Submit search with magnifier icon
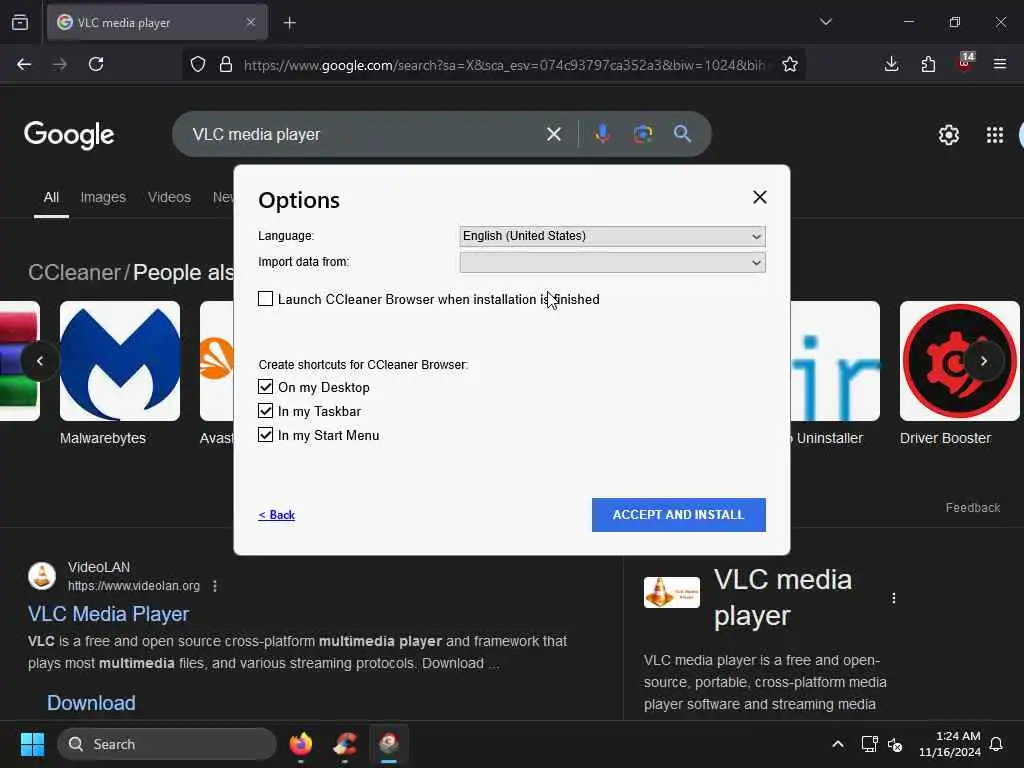 pos(682,134)
